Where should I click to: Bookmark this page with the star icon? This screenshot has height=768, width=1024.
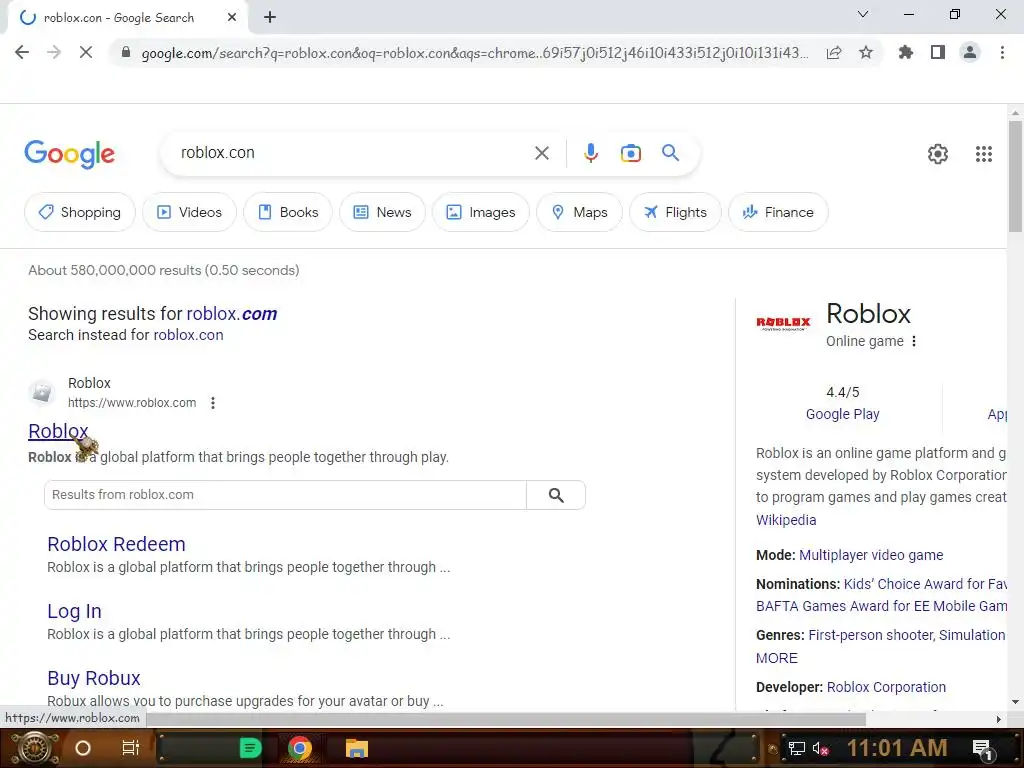[866, 52]
